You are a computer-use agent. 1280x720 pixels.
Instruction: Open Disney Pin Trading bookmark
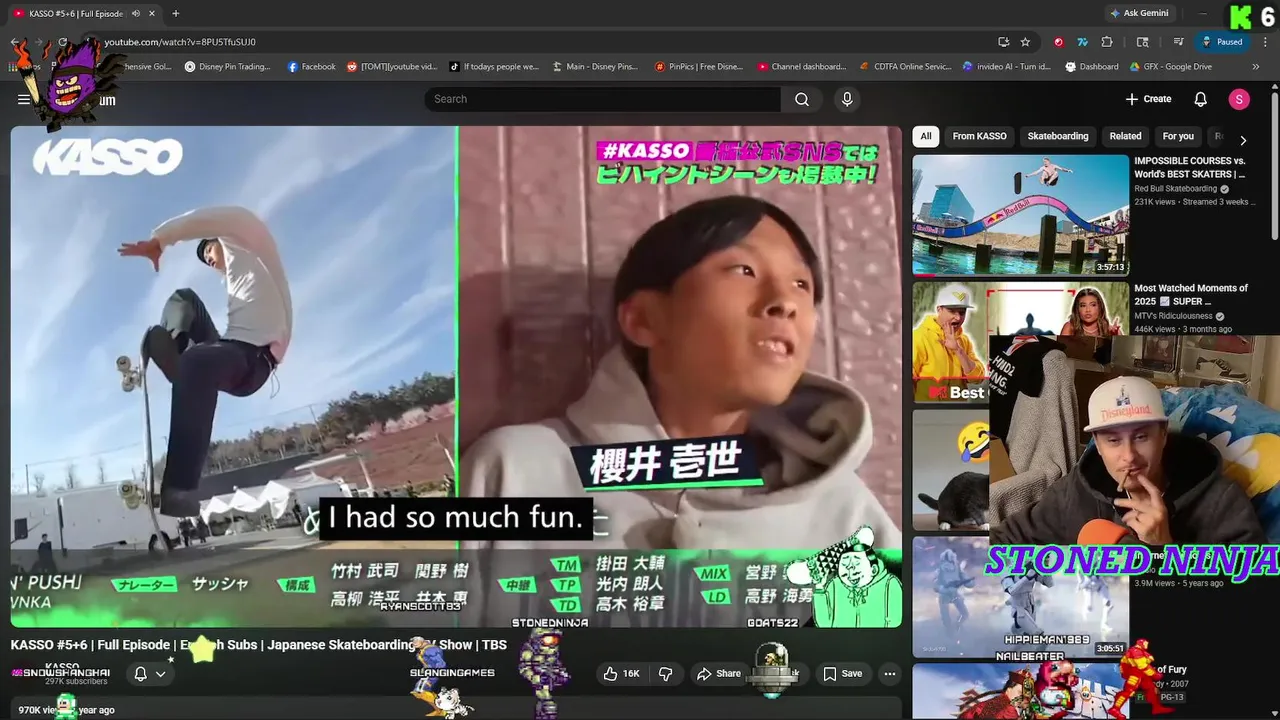click(x=227, y=67)
